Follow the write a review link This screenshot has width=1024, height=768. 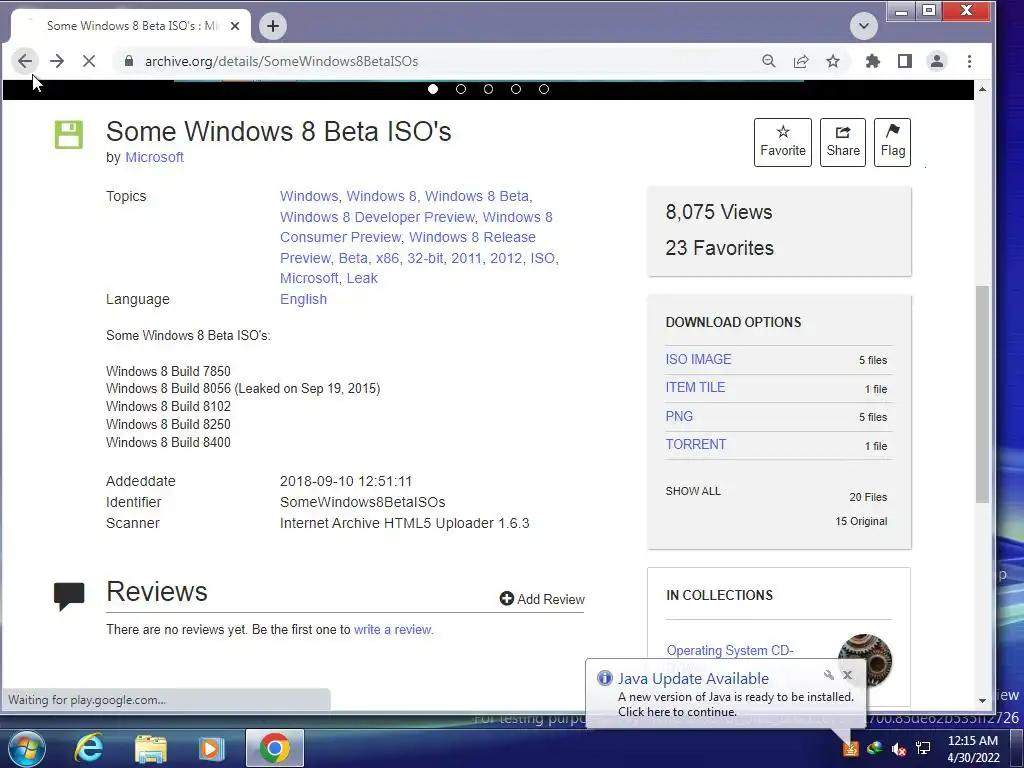[393, 630]
